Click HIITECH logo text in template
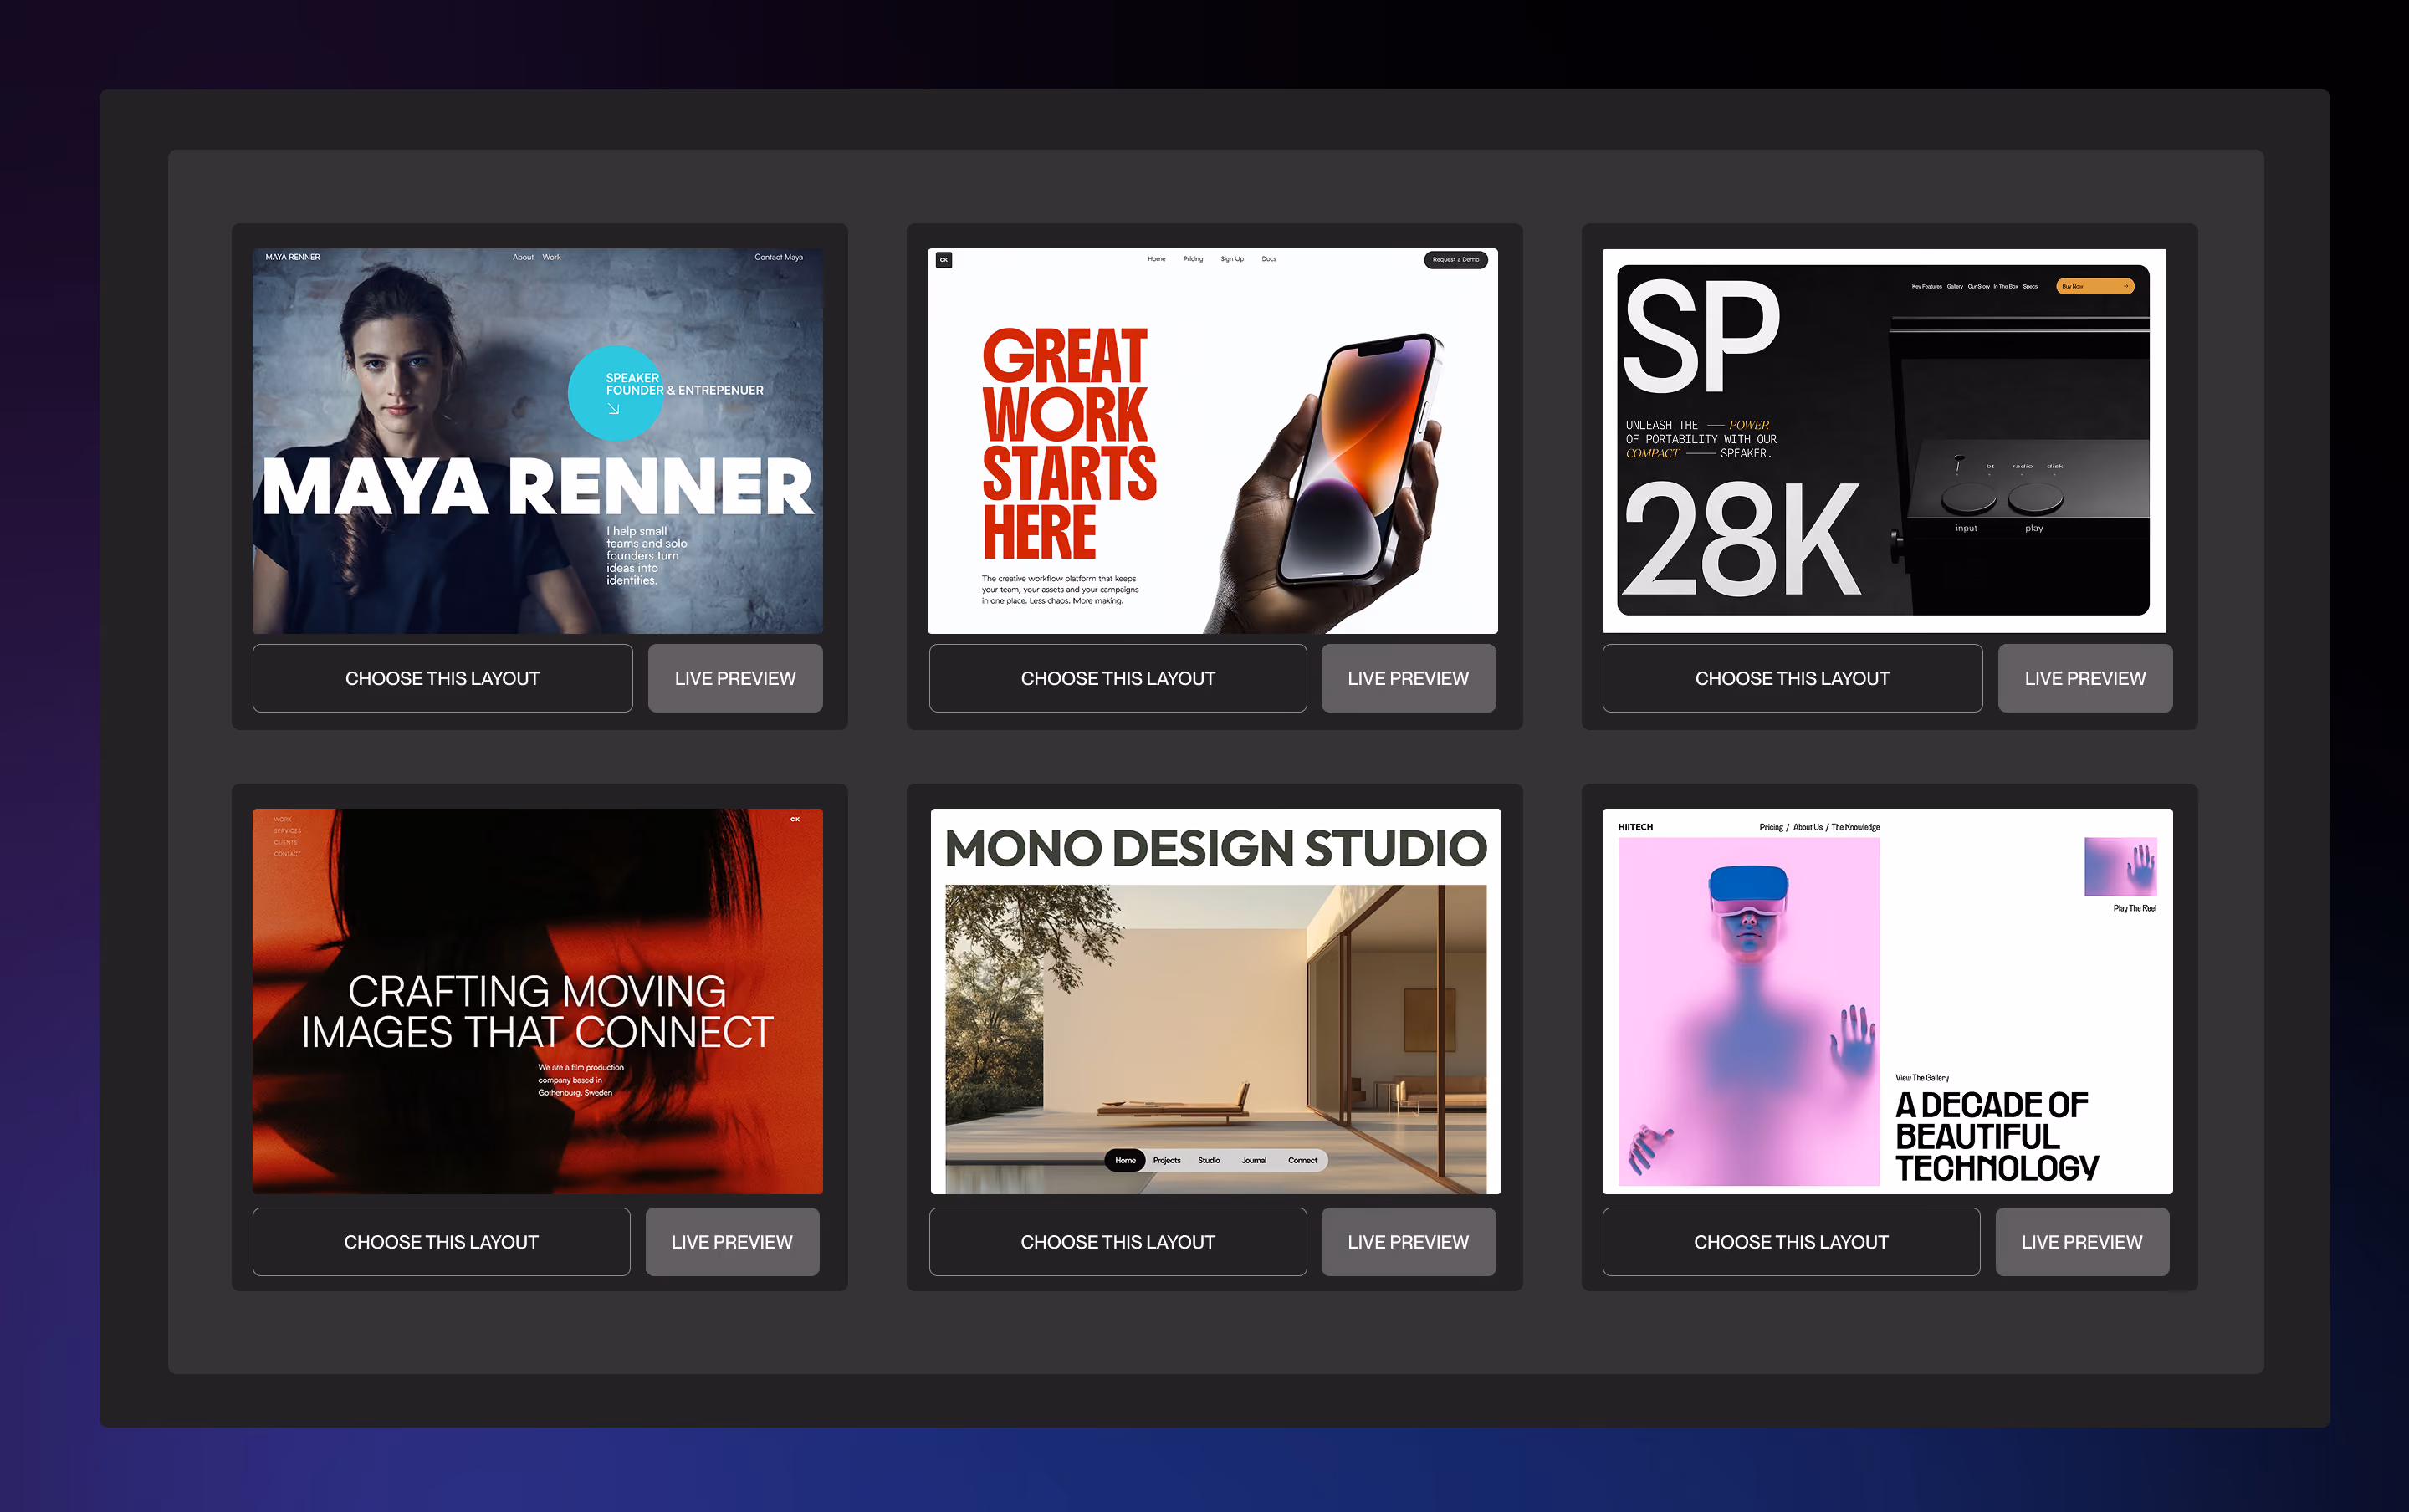Screen dimensions: 2409x1512 click(1635, 827)
